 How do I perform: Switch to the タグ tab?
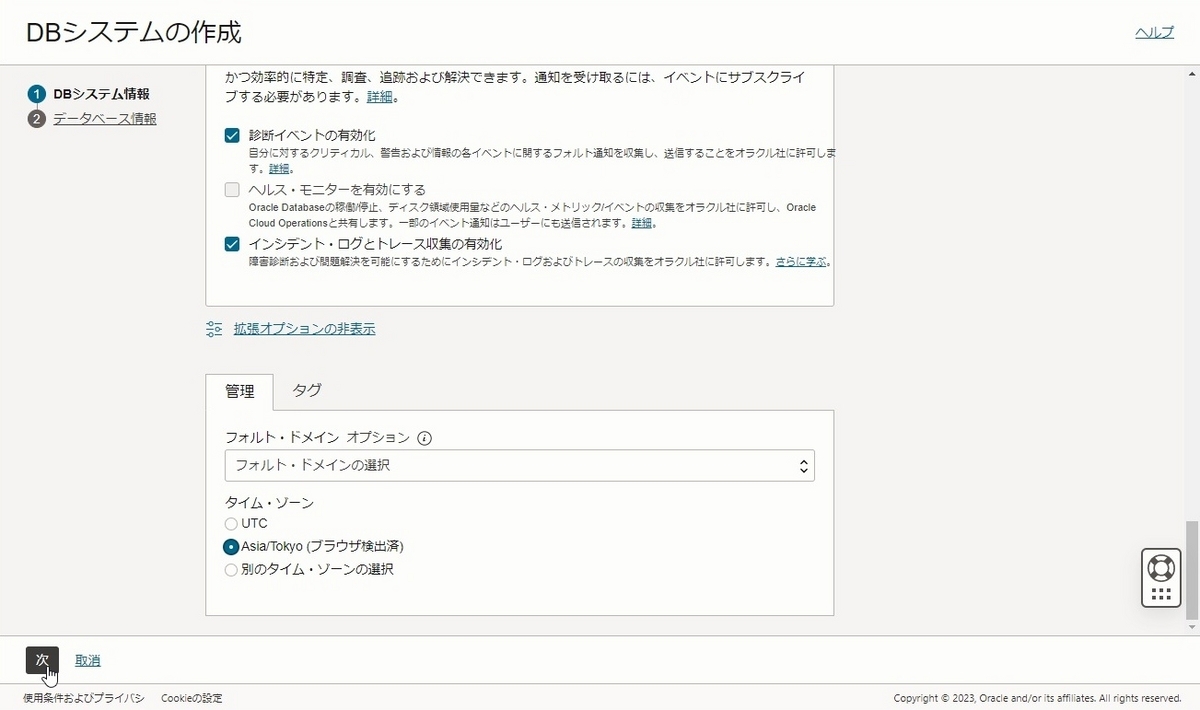point(306,391)
